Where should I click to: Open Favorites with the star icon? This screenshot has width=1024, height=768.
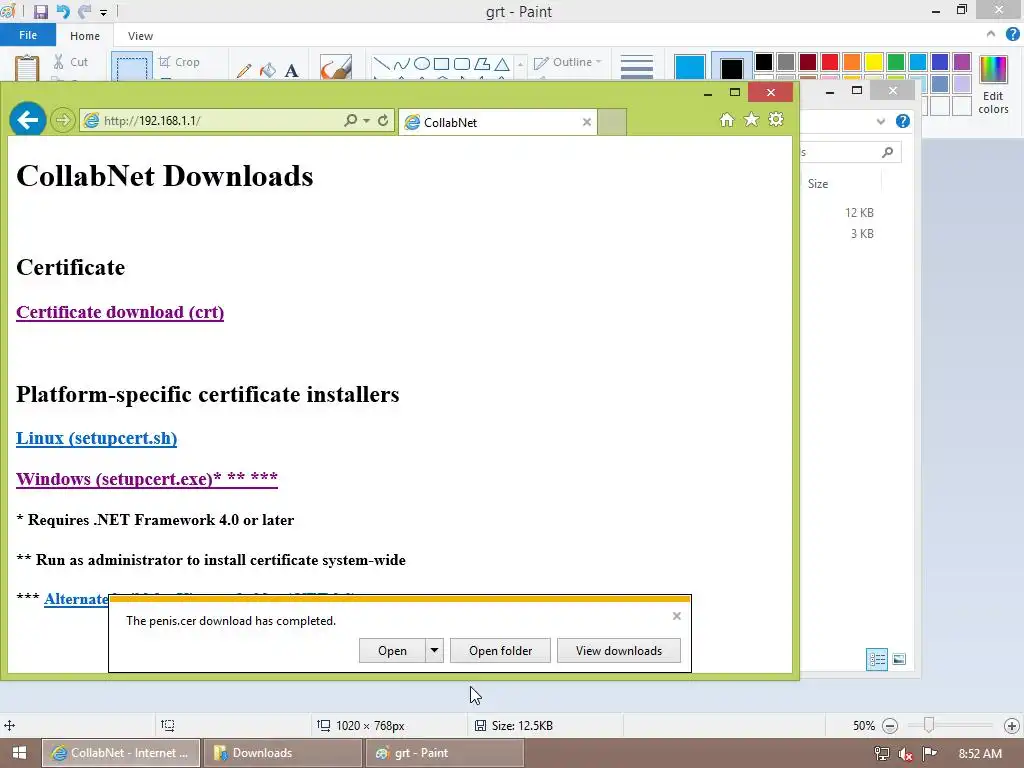tap(752, 120)
